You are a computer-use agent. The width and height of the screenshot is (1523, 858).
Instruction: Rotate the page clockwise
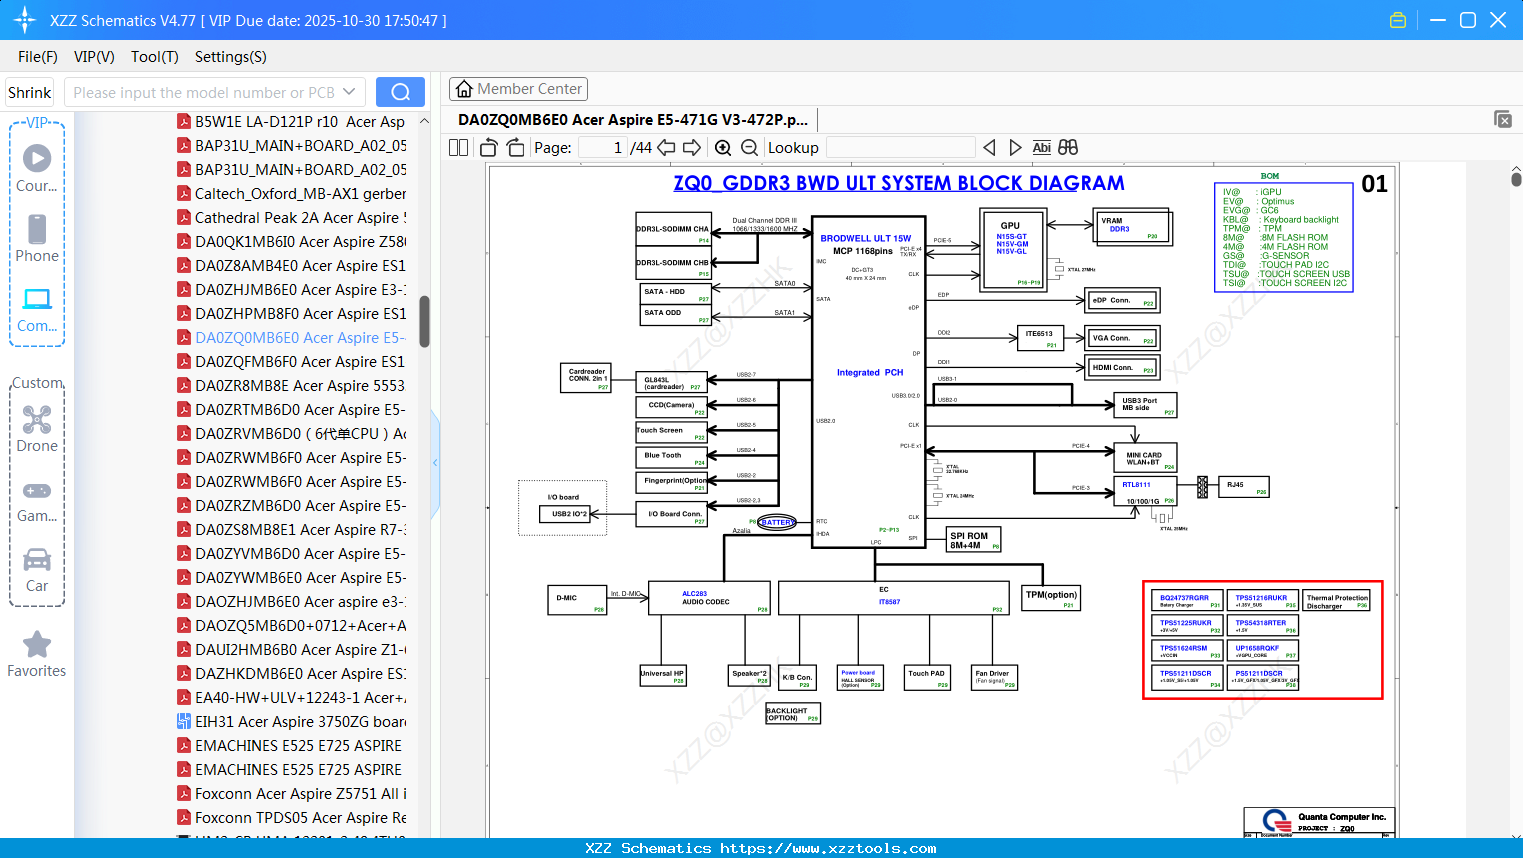[x=515, y=147]
